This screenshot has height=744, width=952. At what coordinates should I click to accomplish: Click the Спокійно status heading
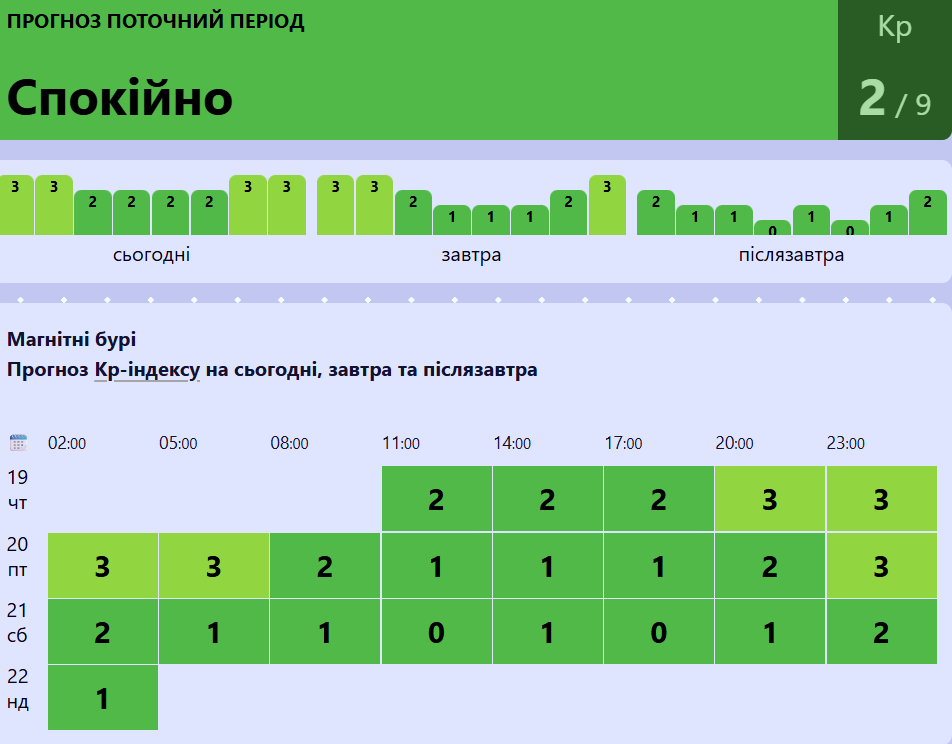coord(120,98)
